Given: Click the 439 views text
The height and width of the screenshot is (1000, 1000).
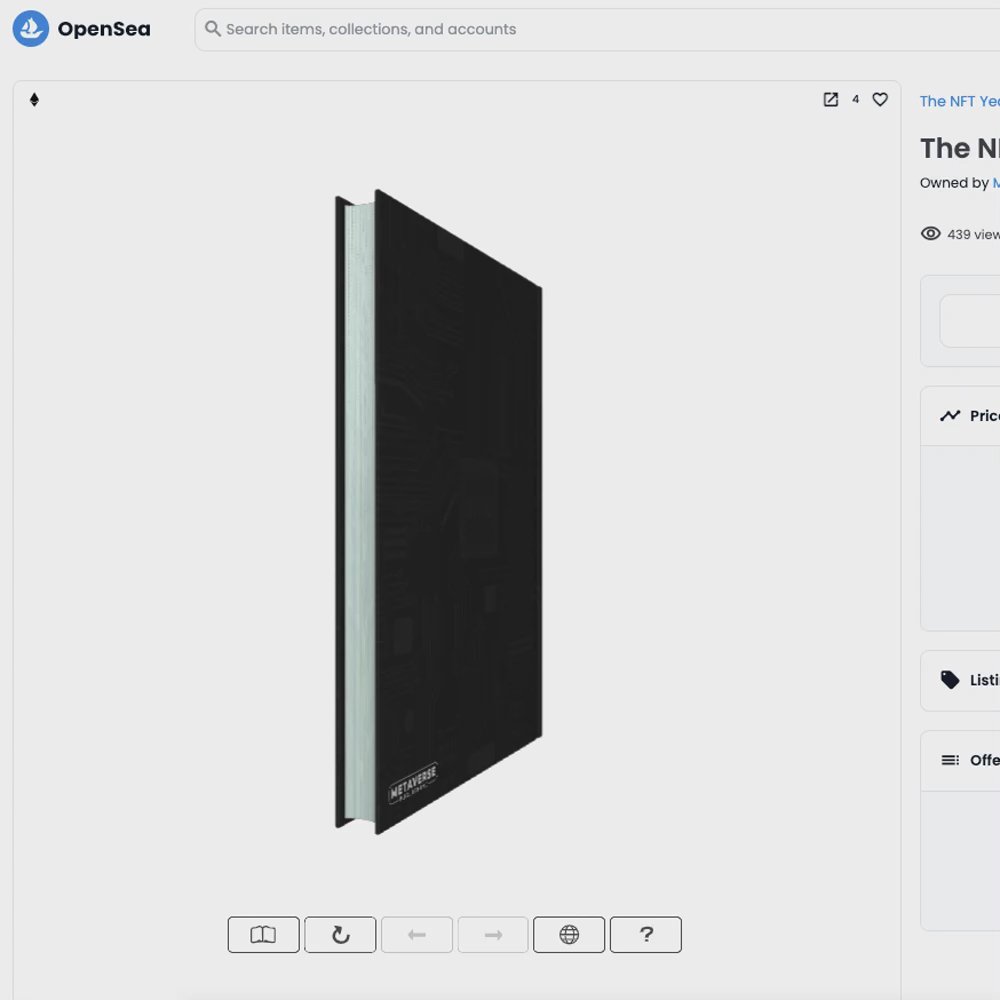Looking at the screenshot, I should pyautogui.click(x=973, y=234).
